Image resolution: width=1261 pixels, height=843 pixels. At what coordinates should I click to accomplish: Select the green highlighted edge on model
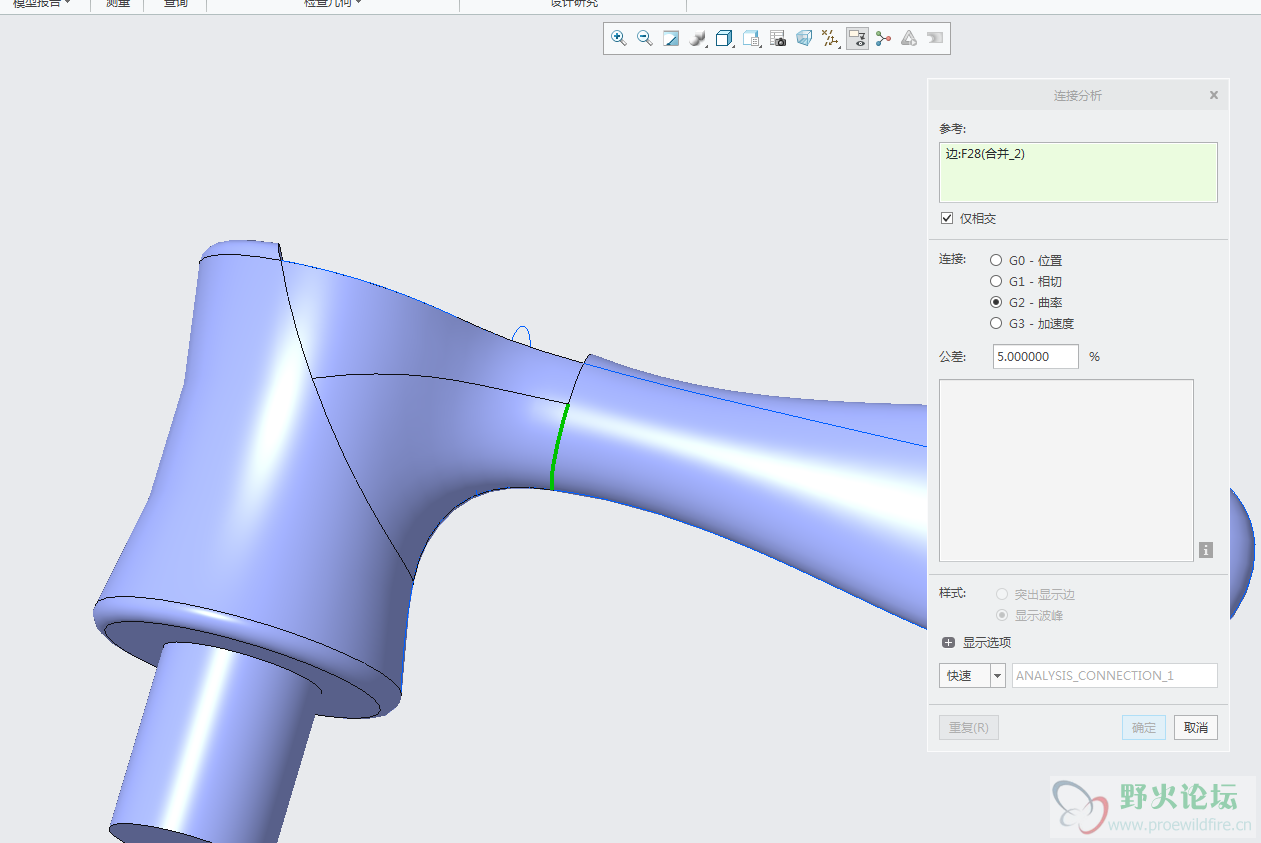[x=558, y=446]
